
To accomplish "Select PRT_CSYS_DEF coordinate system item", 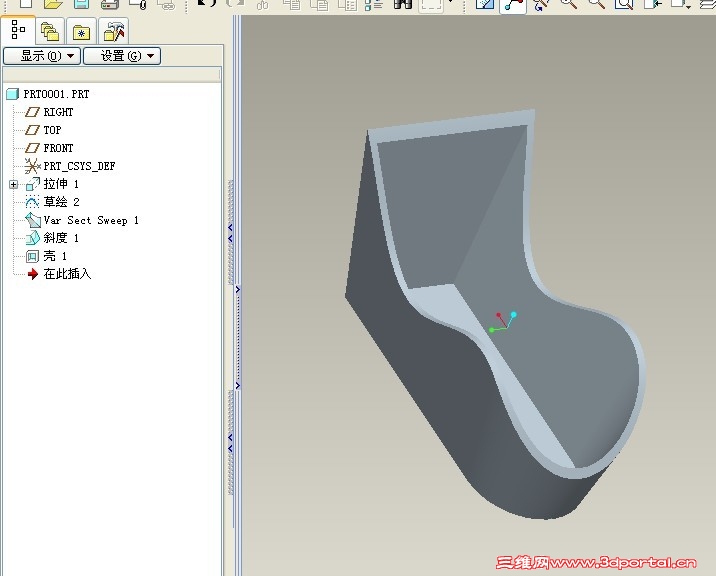I will click(x=70, y=166).
